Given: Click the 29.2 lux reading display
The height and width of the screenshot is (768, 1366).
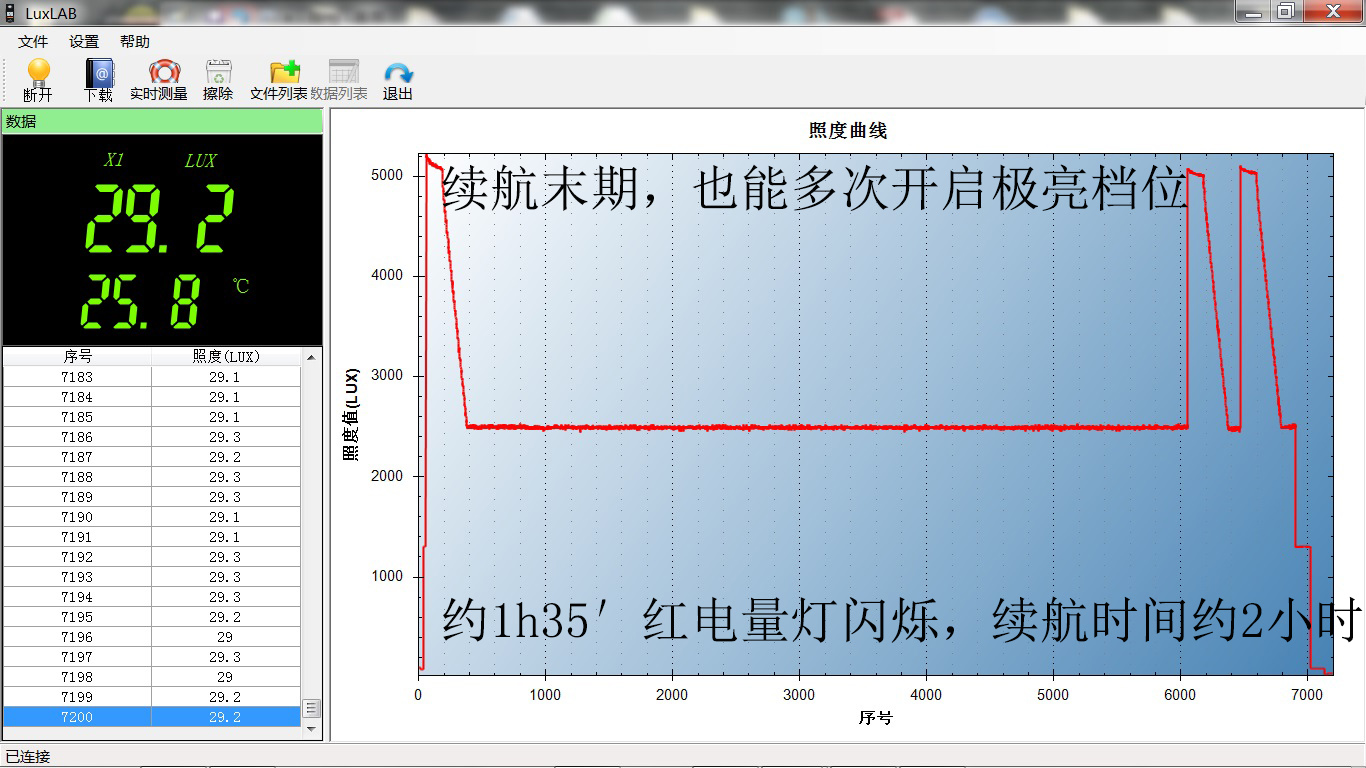Looking at the screenshot, I should (161, 219).
